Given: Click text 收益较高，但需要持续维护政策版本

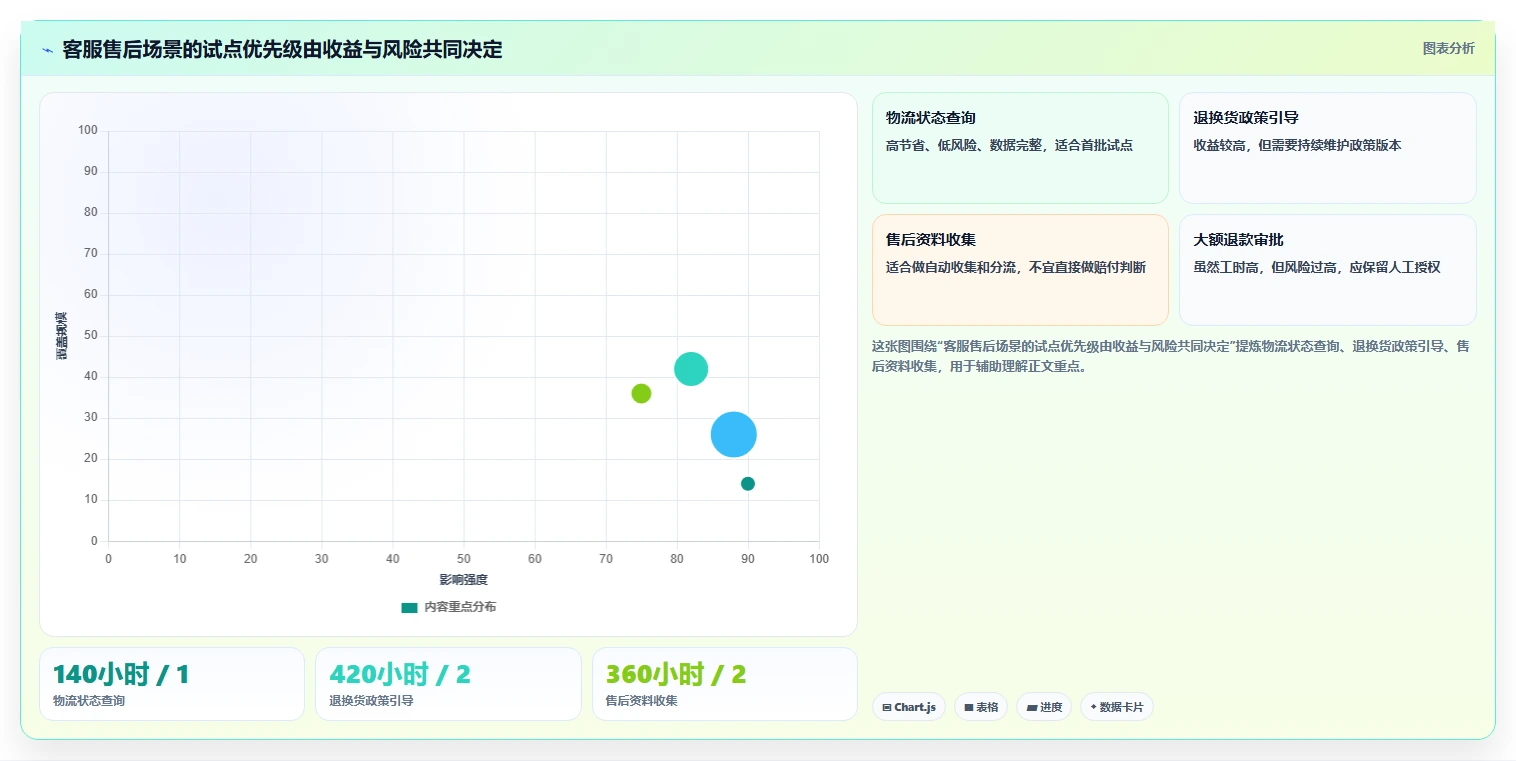Looking at the screenshot, I should (x=1297, y=145).
